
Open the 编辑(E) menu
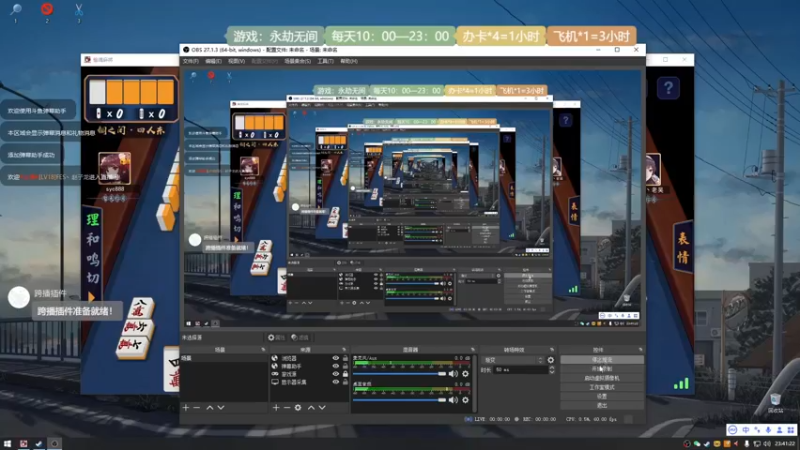pos(213,61)
